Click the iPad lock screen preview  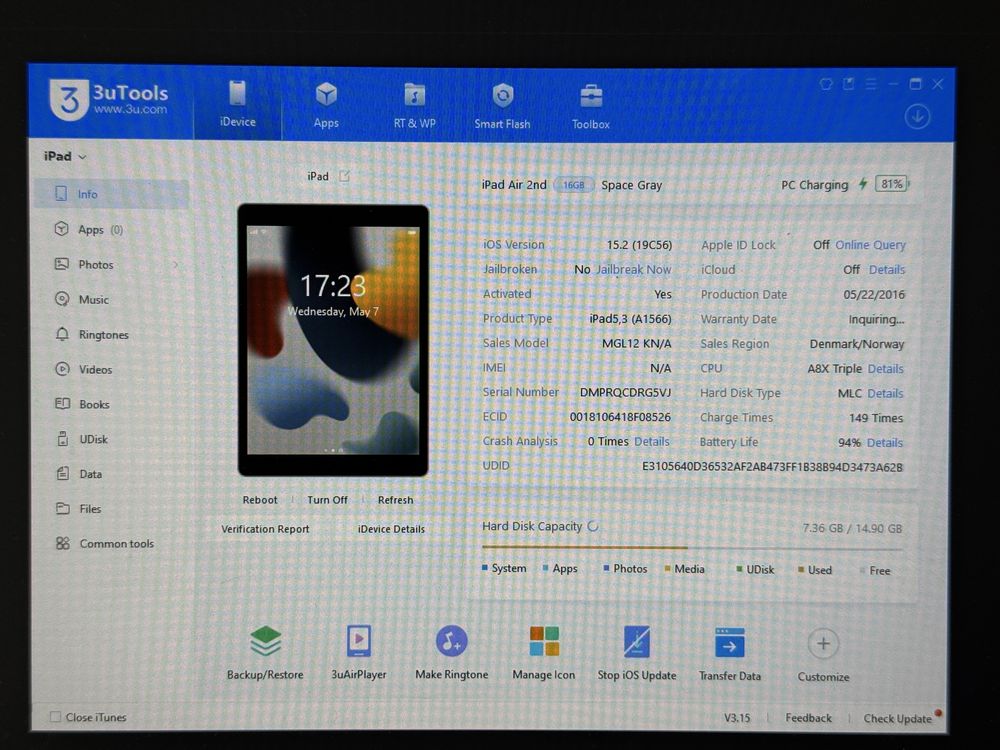tap(333, 340)
